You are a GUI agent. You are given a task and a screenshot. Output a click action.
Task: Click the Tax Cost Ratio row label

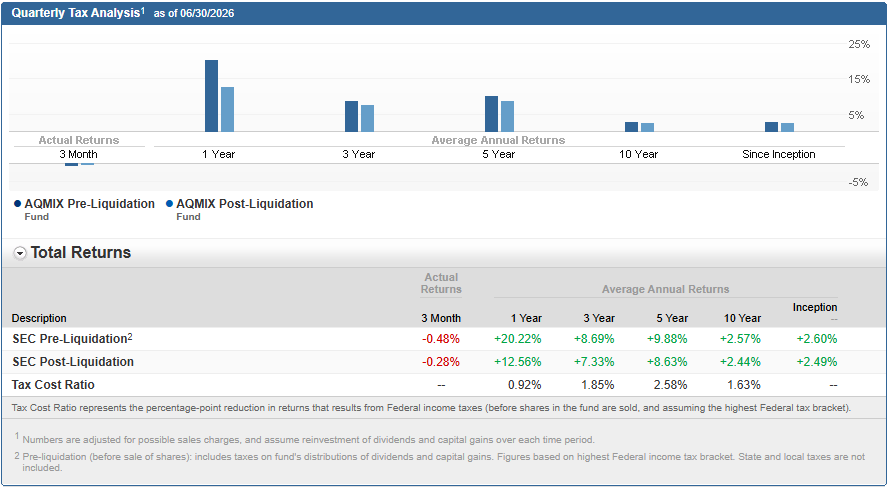pos(53,385)
